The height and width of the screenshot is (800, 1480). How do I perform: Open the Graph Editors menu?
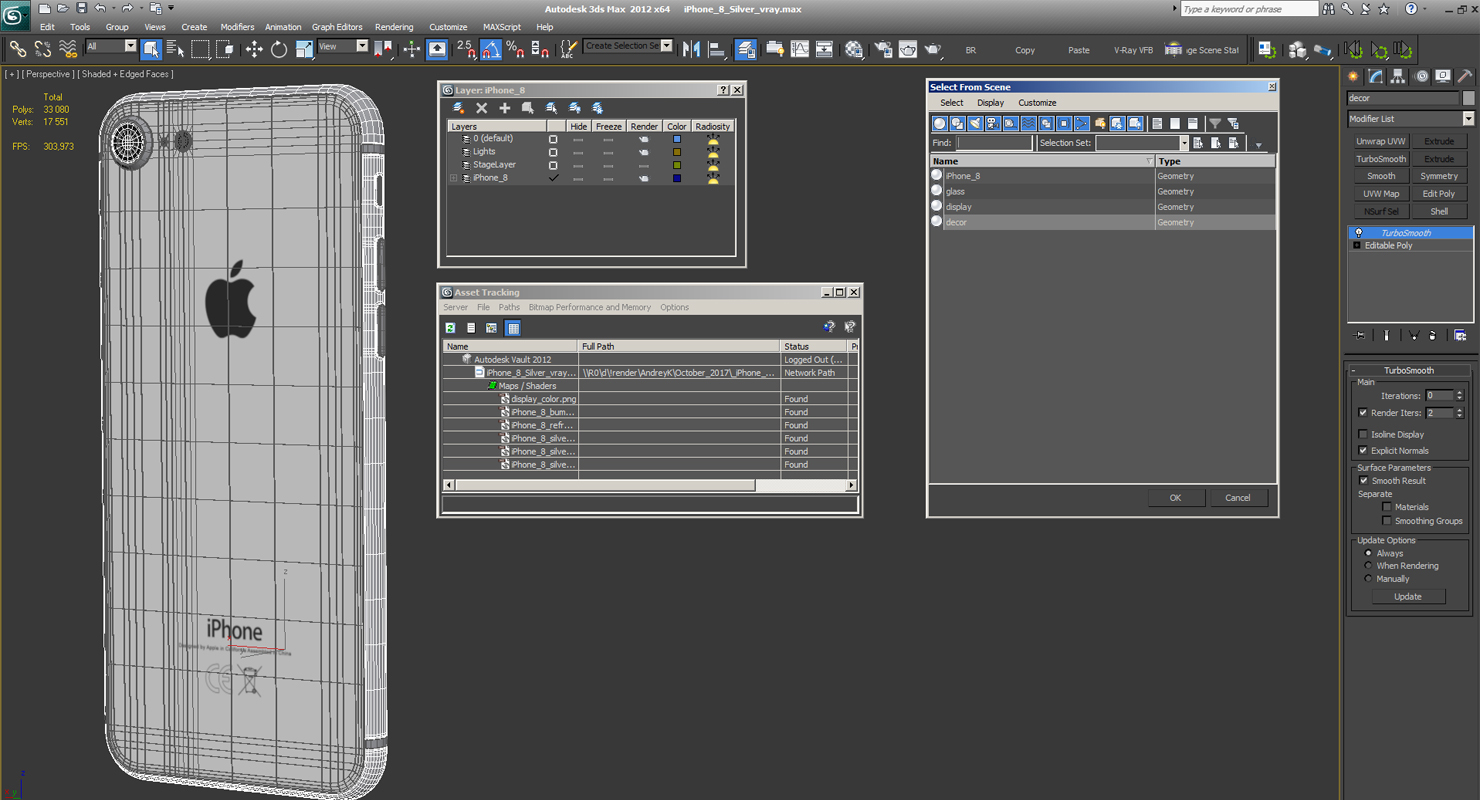pos(337,27)
